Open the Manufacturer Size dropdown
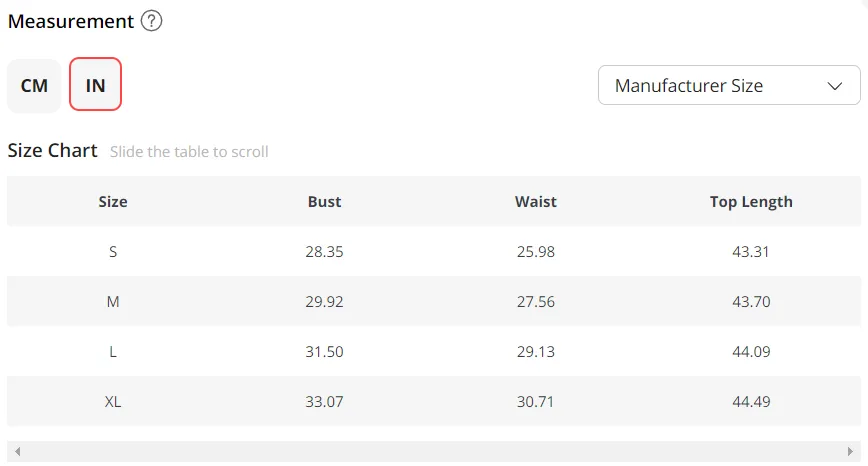Image resolution: width=868 pixels, height=466 pixels. (x=729, y=85)
